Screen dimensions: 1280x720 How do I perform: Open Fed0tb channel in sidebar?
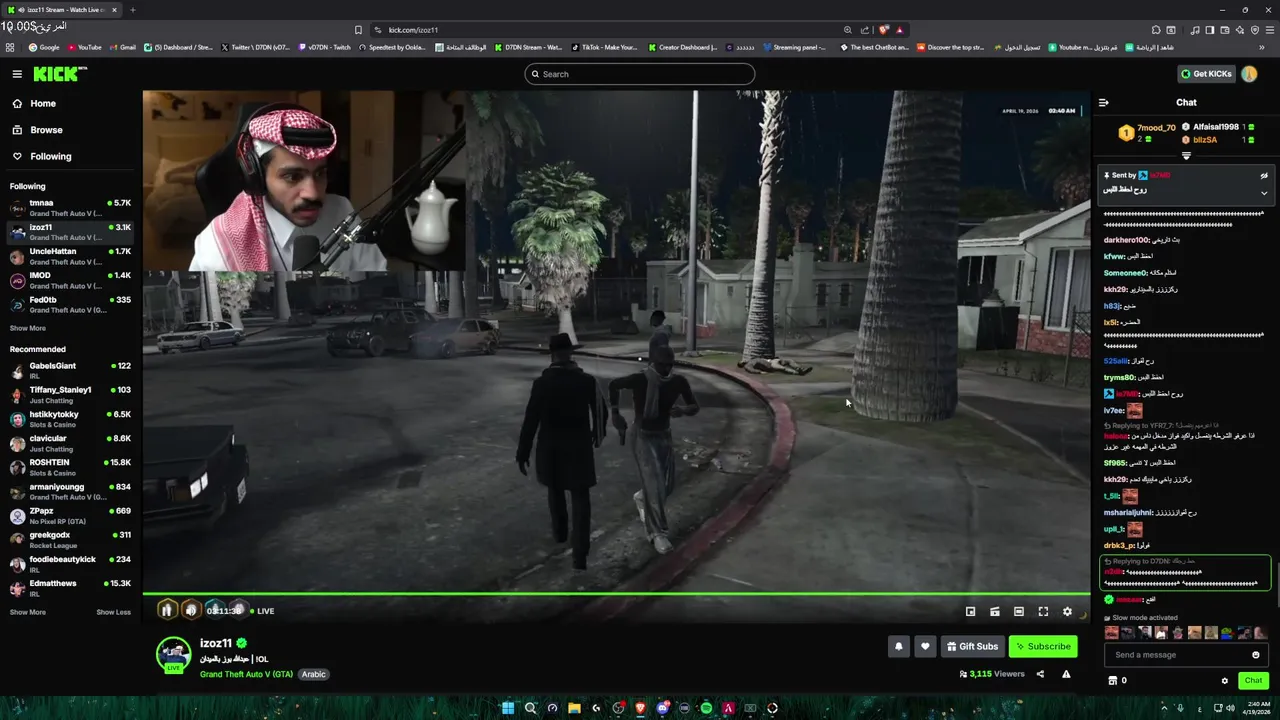(x=70, y=304)
